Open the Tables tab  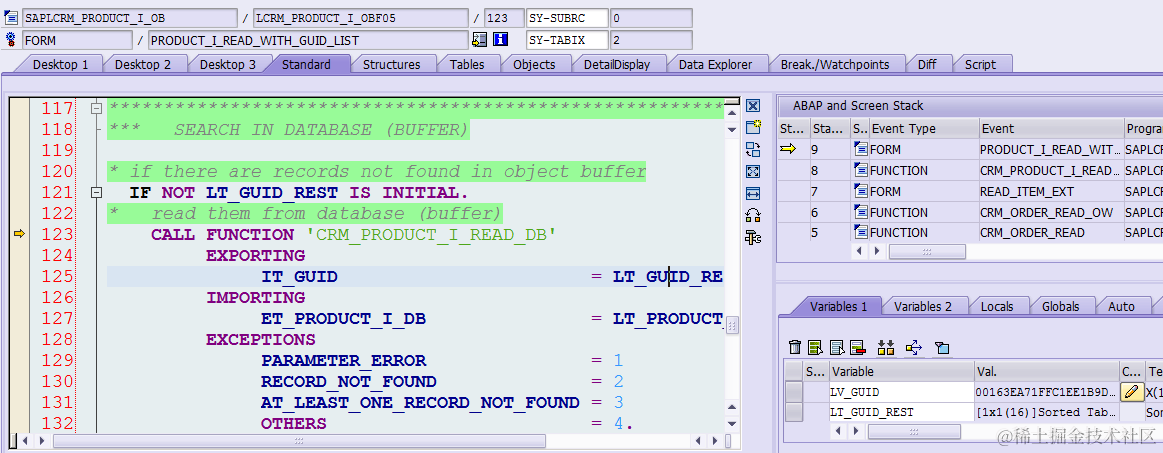[467, 65]
